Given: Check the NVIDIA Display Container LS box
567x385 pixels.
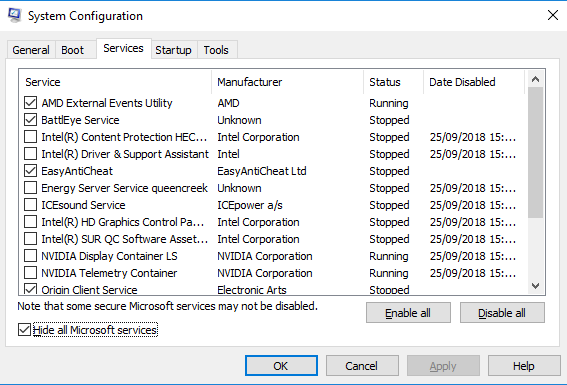Looking at the screenshot, I should [x=30, y=256].
